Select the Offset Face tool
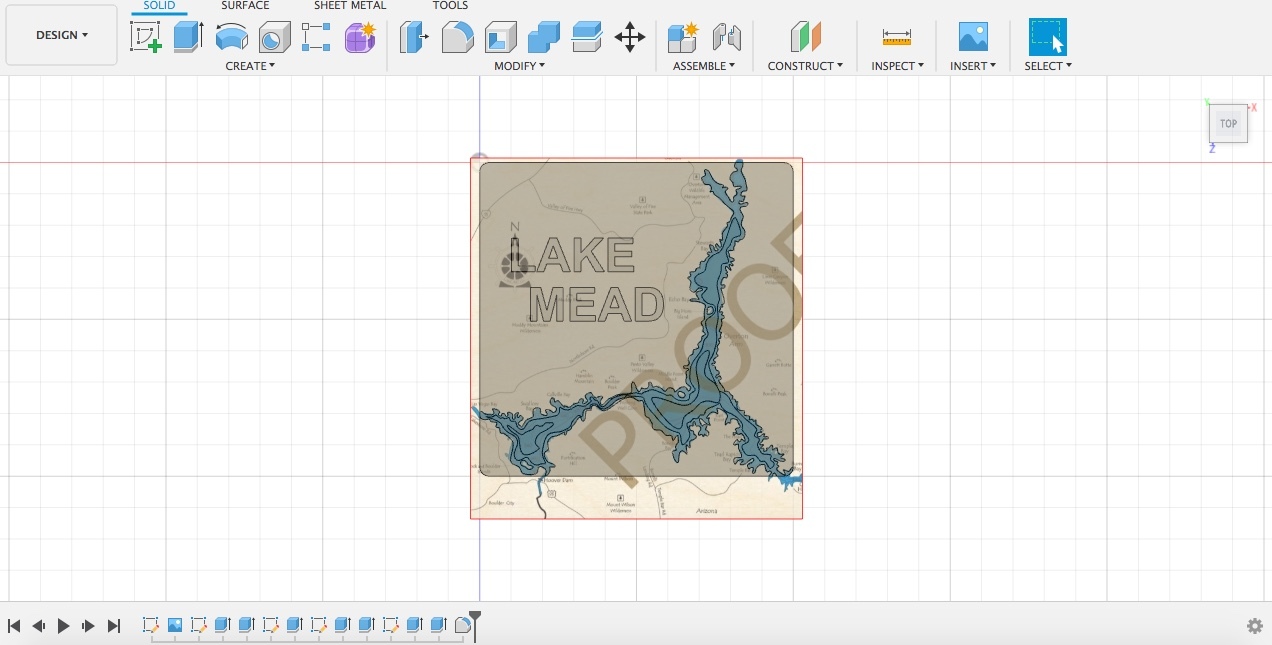 [587, 37]
